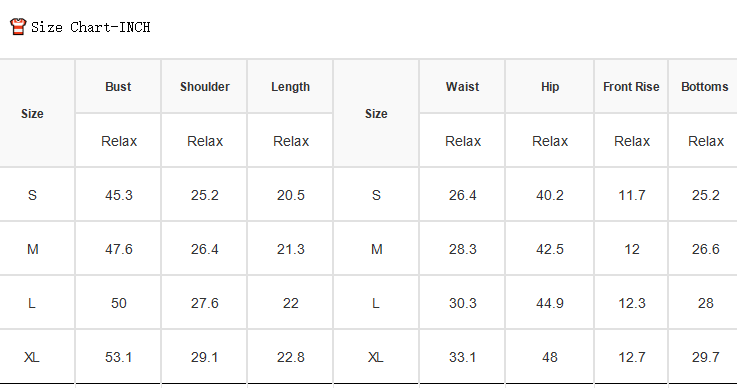Select the Bust column header
This screenshot has width=737, height=388.
click(118, 87)
